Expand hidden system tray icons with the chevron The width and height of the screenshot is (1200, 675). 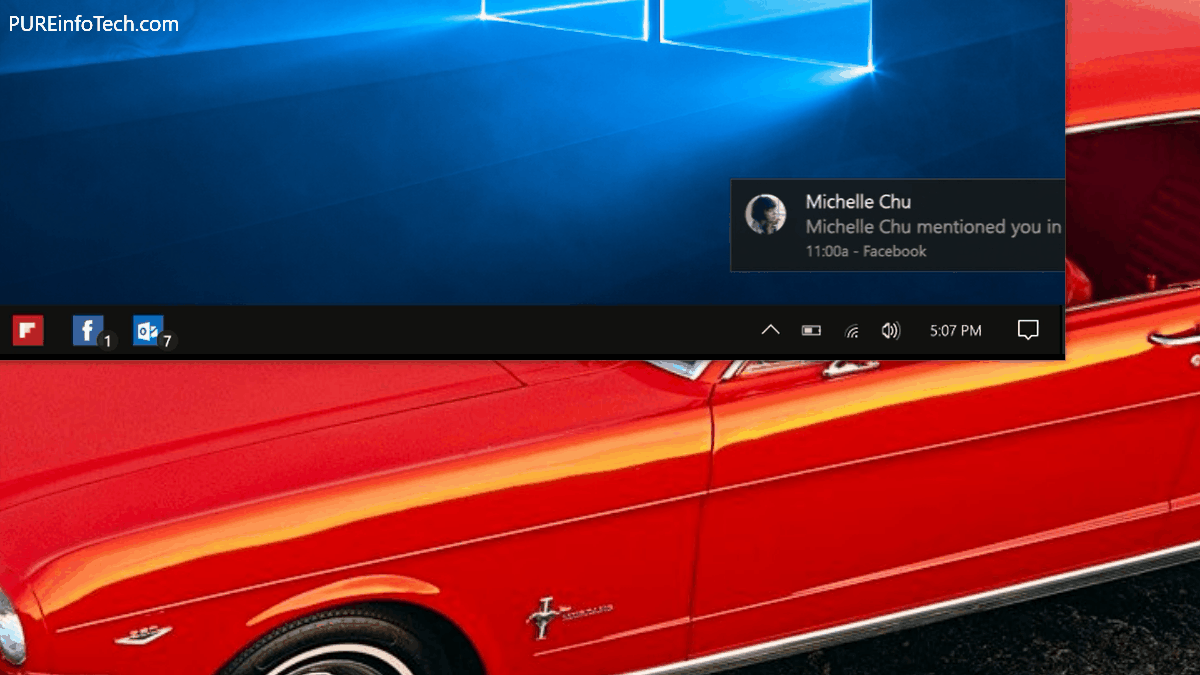770,329
